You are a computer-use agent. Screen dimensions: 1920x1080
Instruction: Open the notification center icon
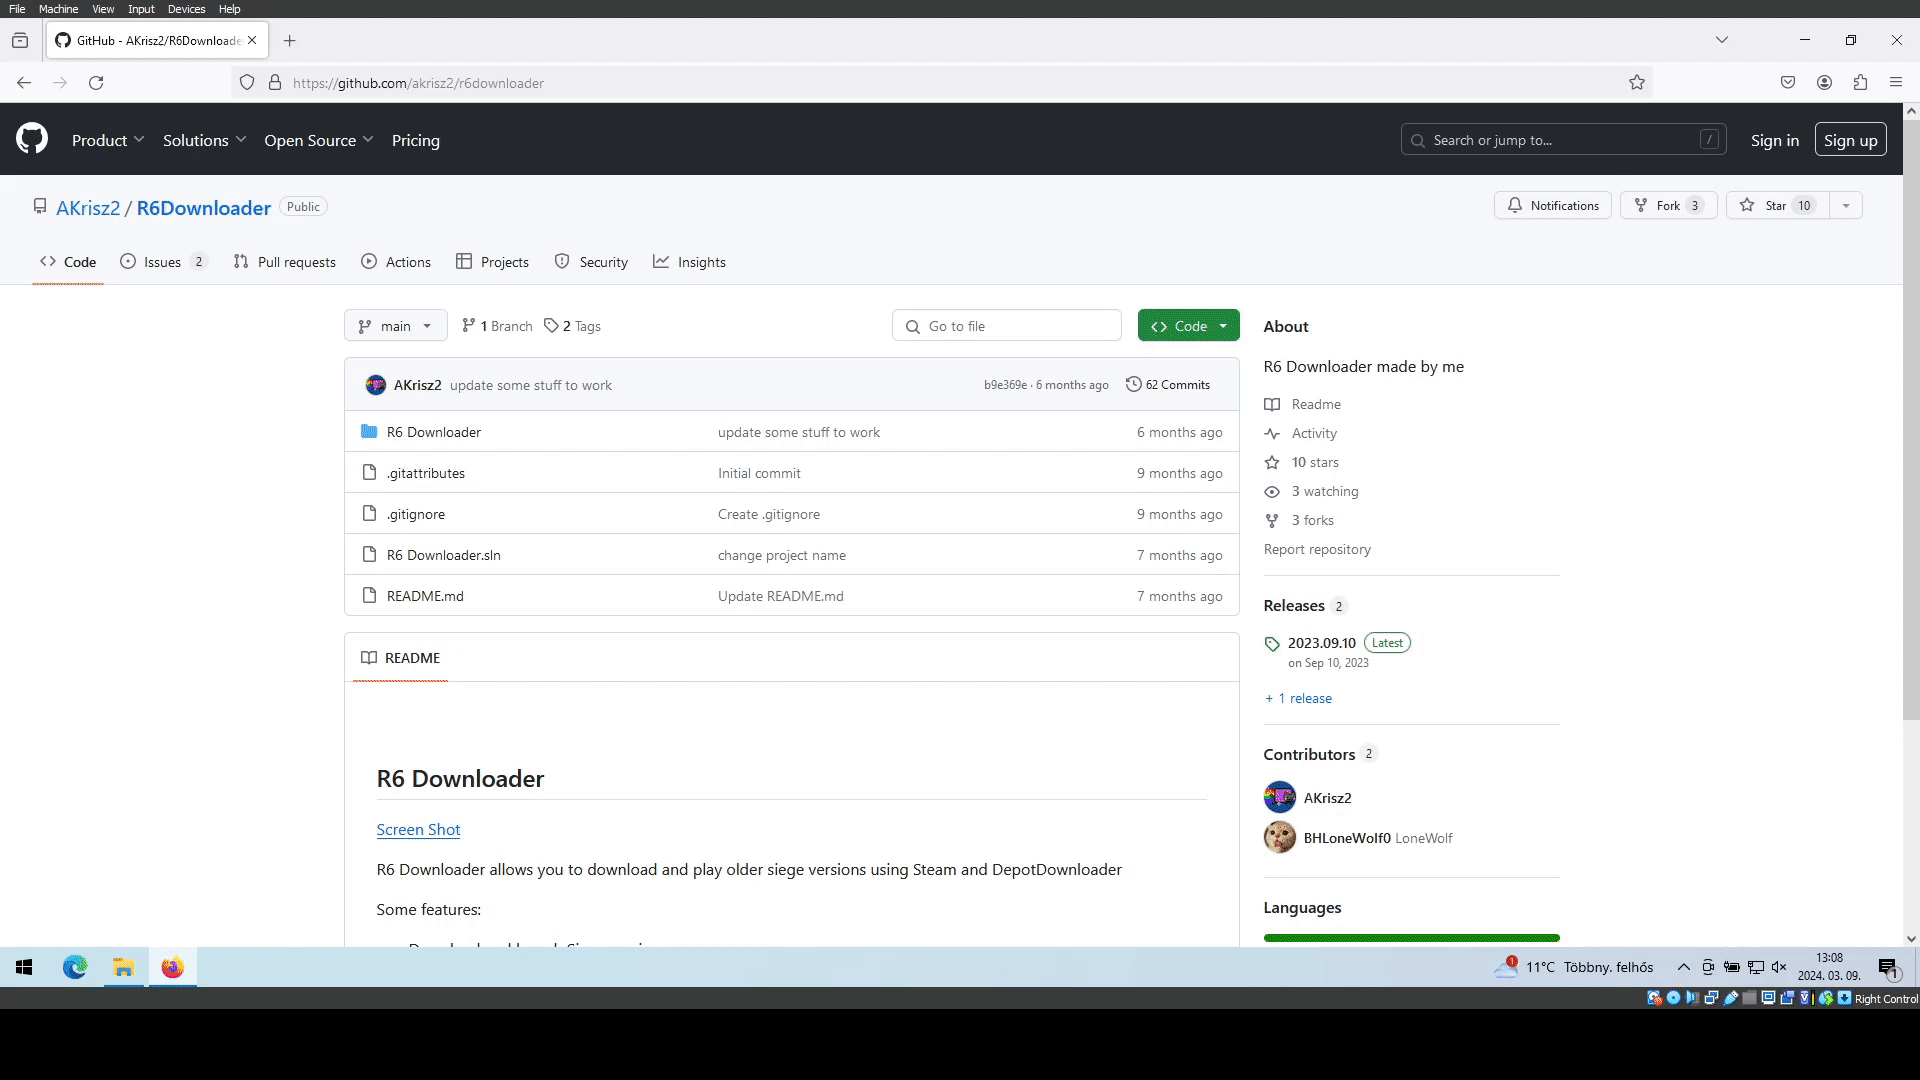[x=1888, y=968]
